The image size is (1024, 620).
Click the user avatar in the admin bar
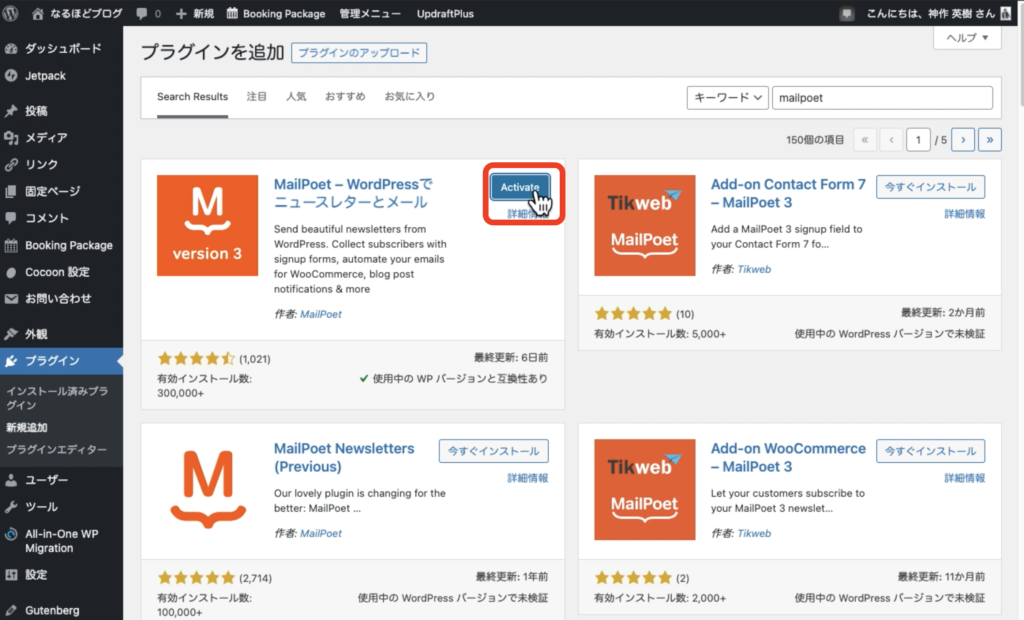coord(1006,13)
